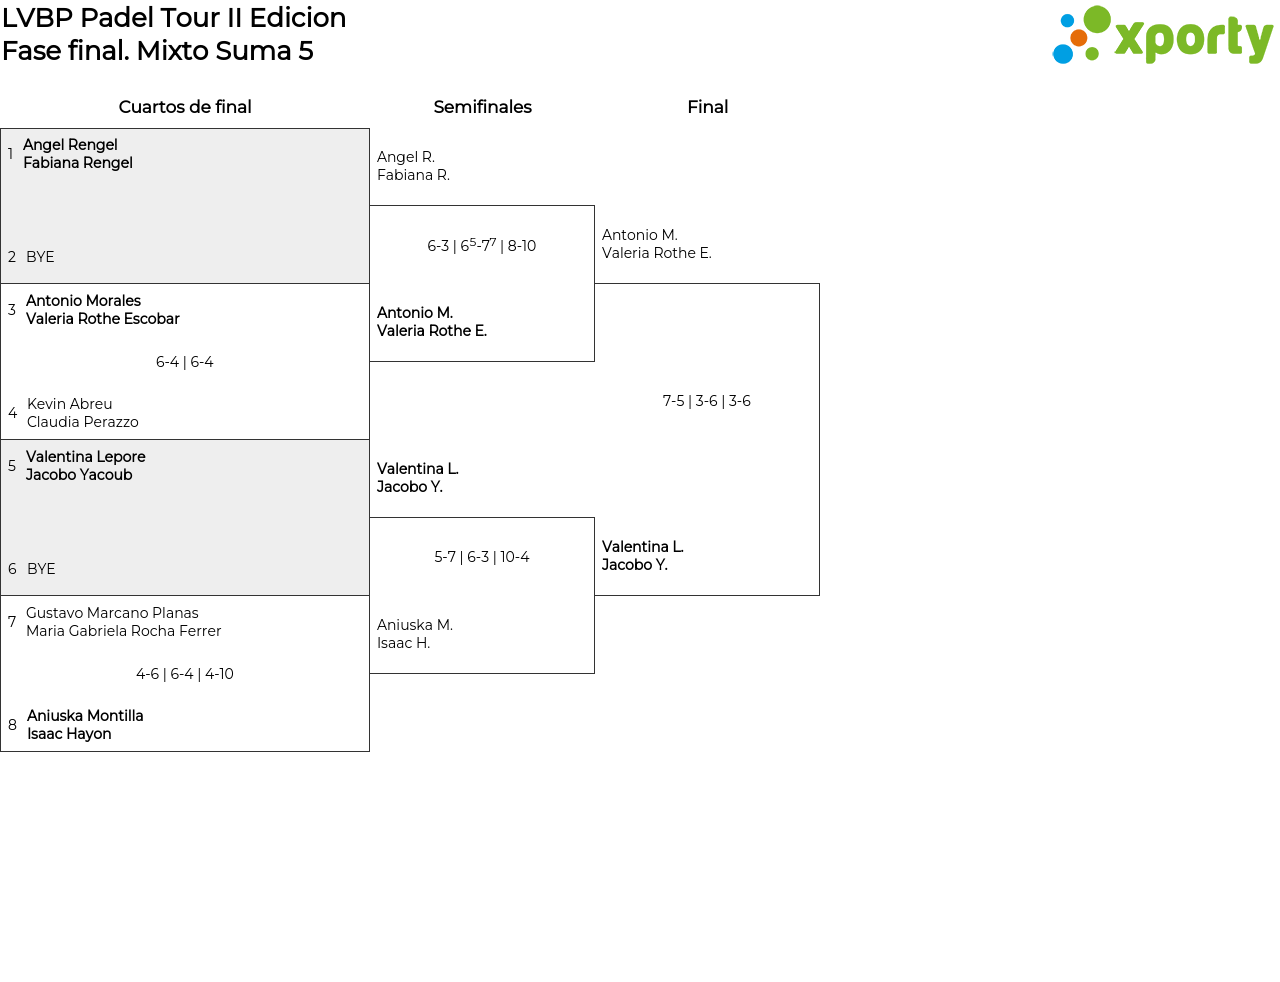Screen dimensions: 1280x982
Task: Open the 5-7 | 6-3 | 10-4 semifinal result
Action: 482,557
